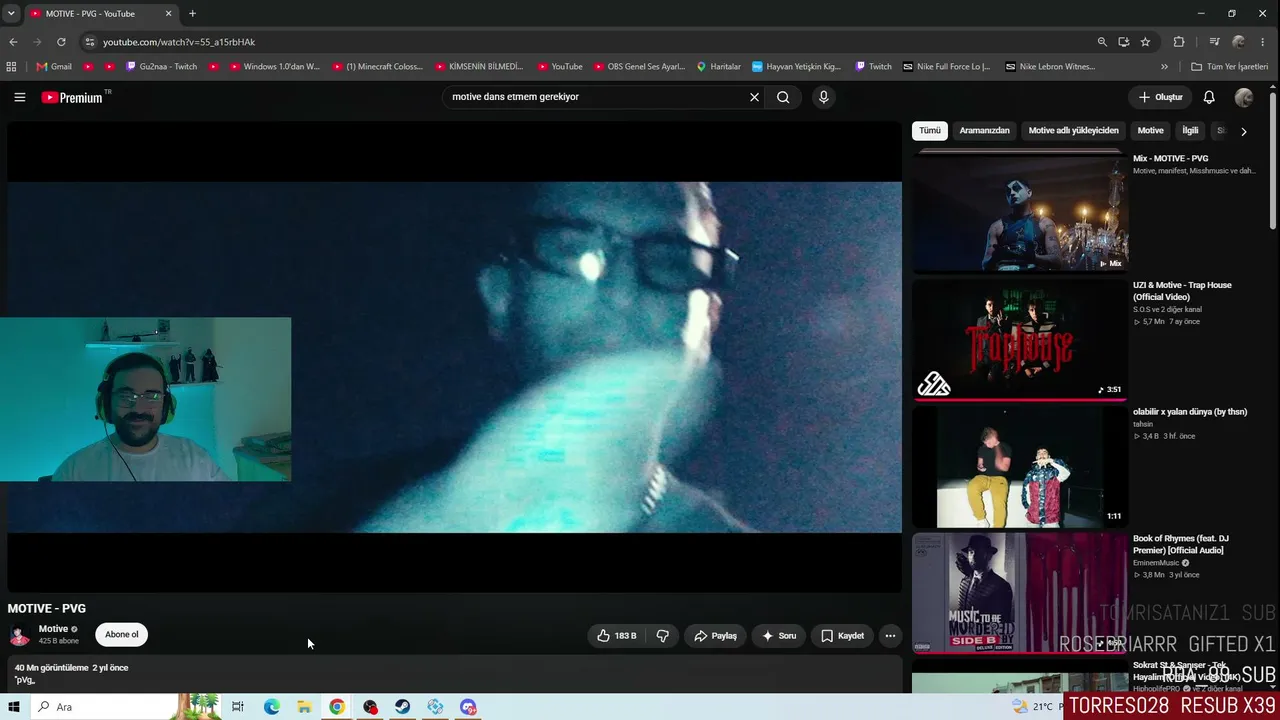The image size is (1280, 720).
Task: Open YouTube notifications bell
Action: [1209, 97]
